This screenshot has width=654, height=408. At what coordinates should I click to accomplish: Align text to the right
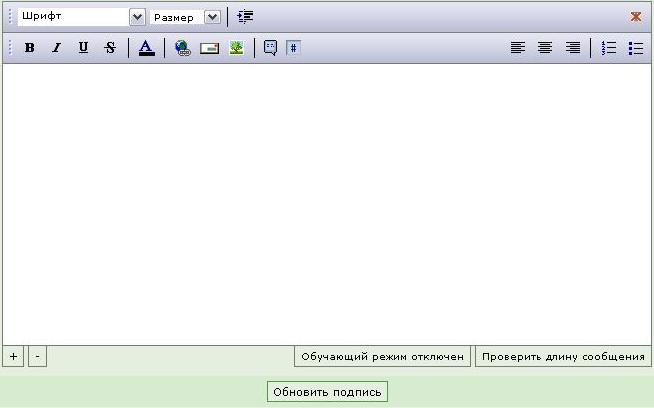point(572,48)
